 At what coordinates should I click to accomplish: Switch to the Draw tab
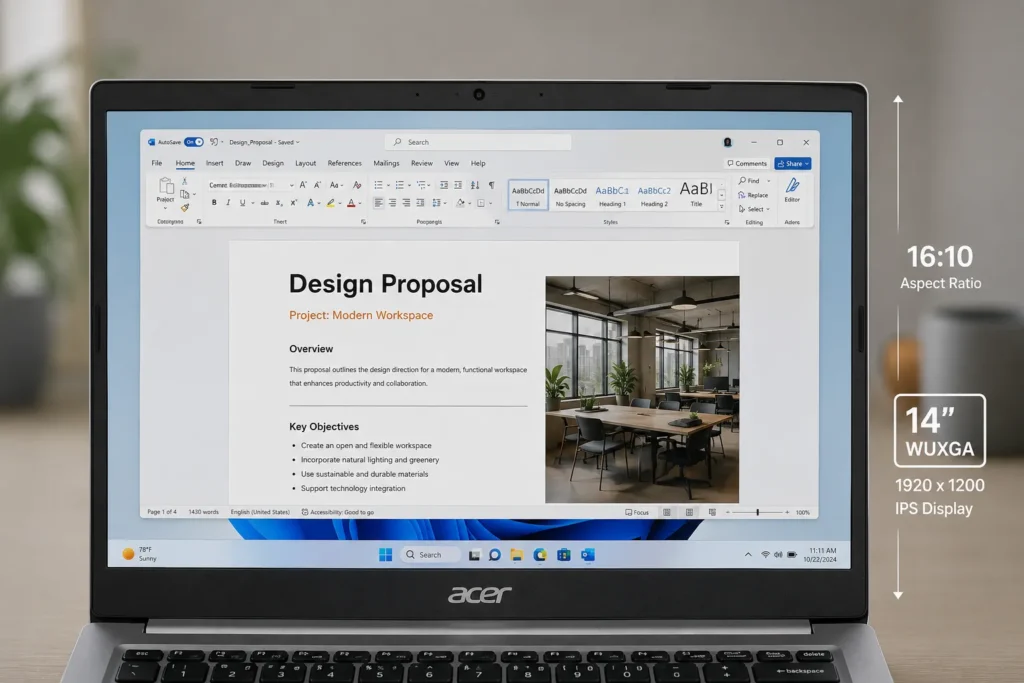(243, 163)
